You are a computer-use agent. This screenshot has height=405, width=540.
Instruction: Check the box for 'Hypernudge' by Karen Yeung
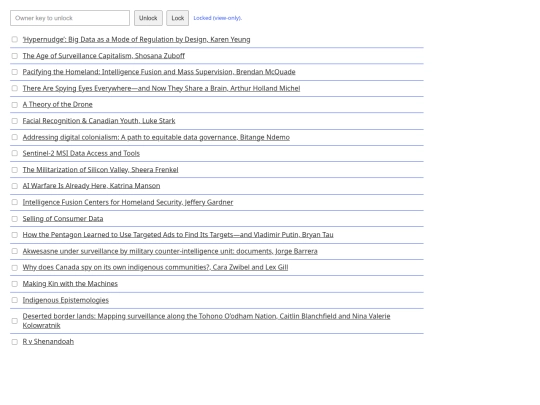point(14,39)
